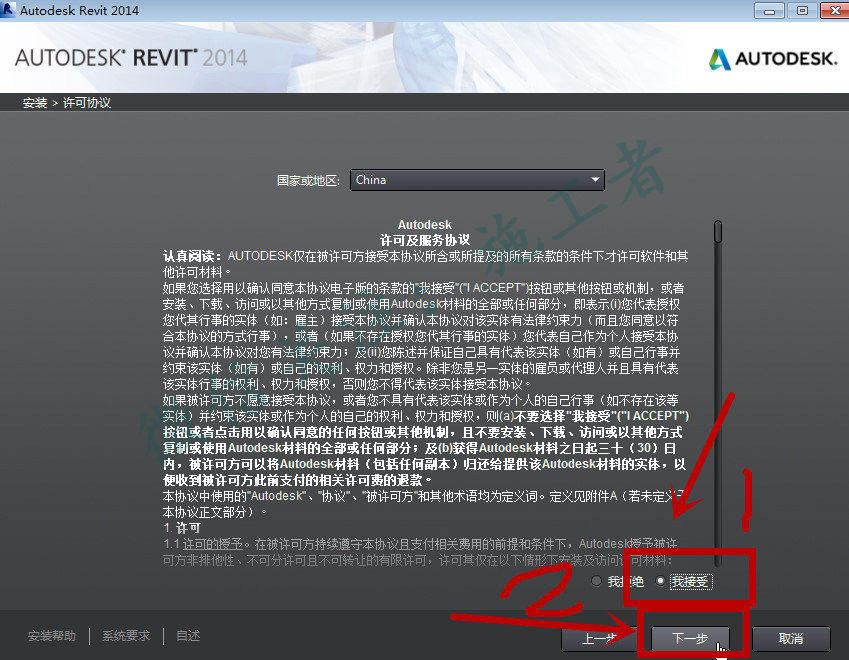The height and width of the screenshot is (660, 849).
Task: Click the 安装 breadcrumb item
Action: (x=35, y=103)
